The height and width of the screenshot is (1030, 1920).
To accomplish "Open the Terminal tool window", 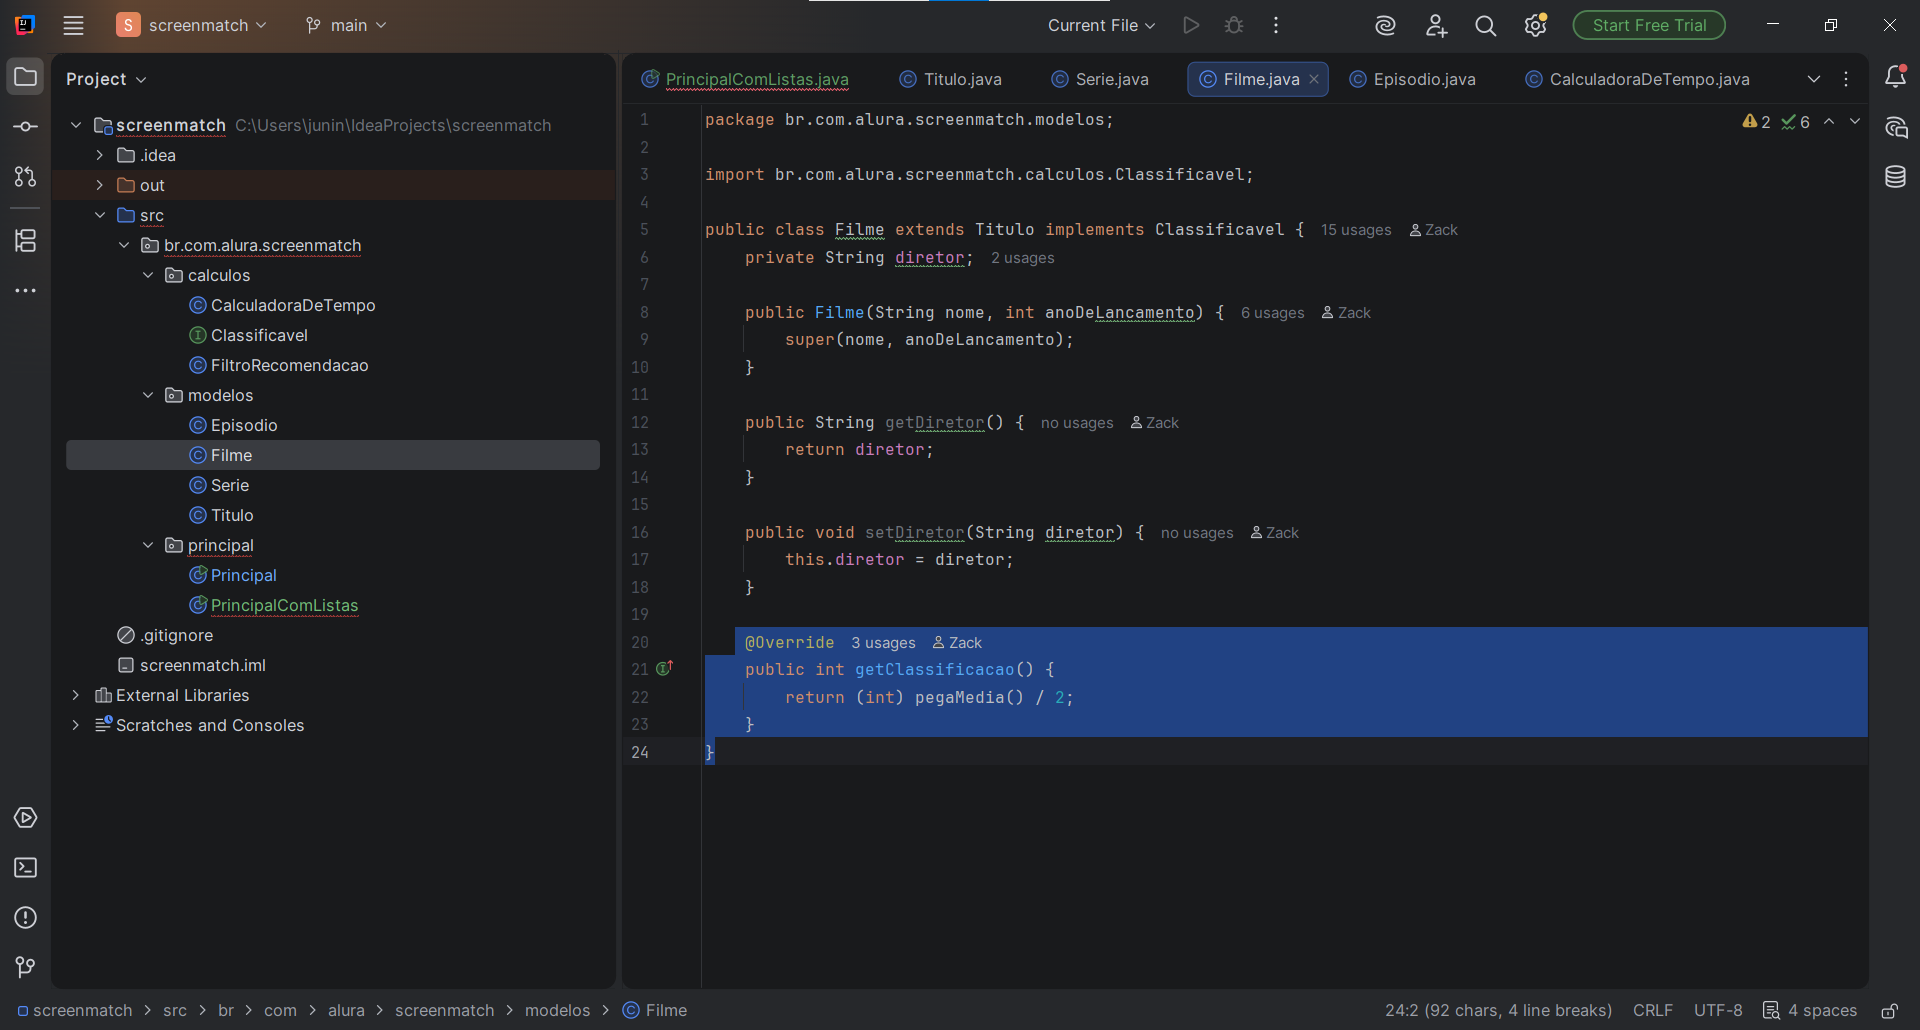I will click(x=25, y=868).
